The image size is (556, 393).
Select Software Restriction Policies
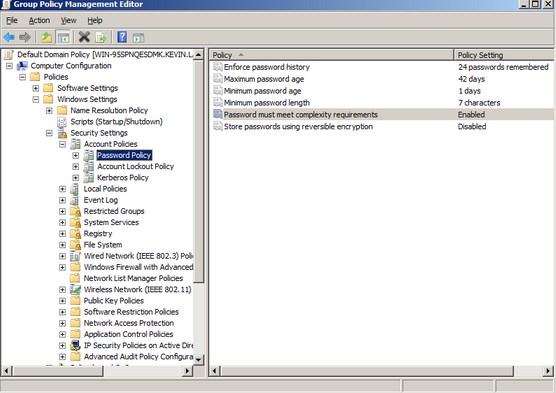(x=131, y=312)
